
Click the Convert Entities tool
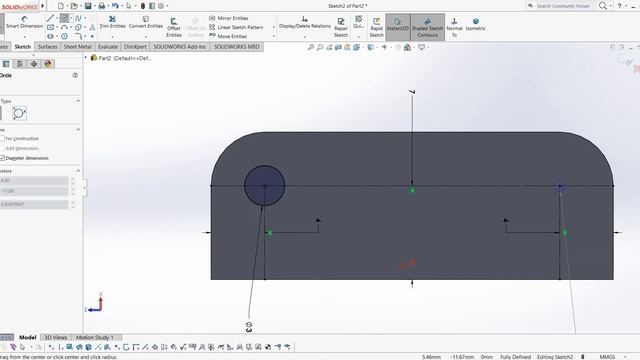point(146,22)
